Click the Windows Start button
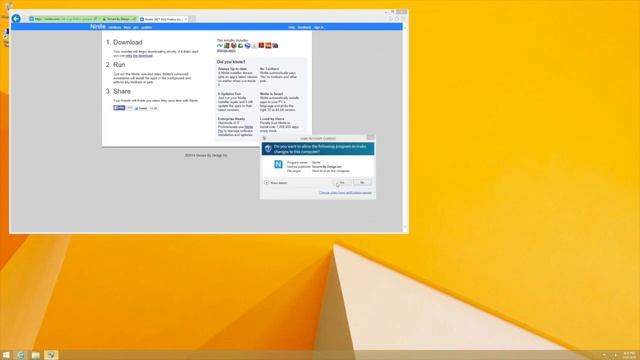640x360 pixels. [x=6, y=355]
